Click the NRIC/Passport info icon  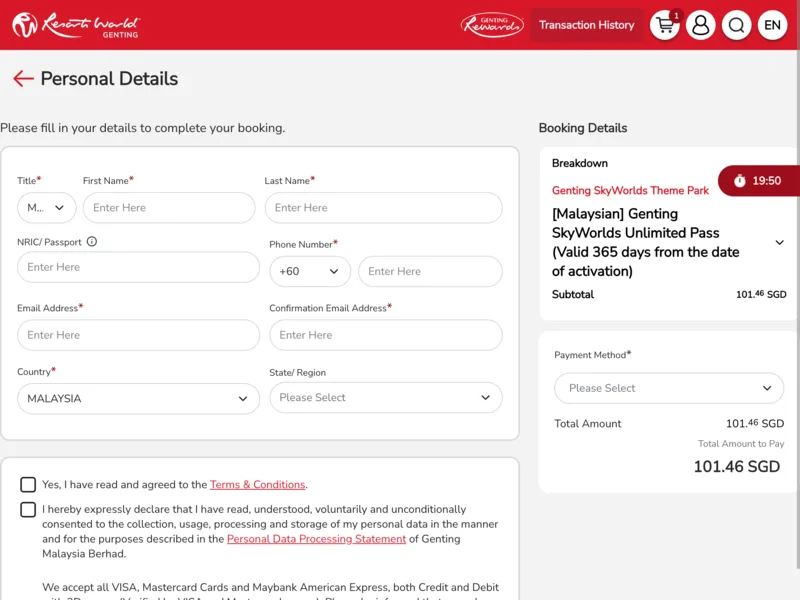click(92, 242)
